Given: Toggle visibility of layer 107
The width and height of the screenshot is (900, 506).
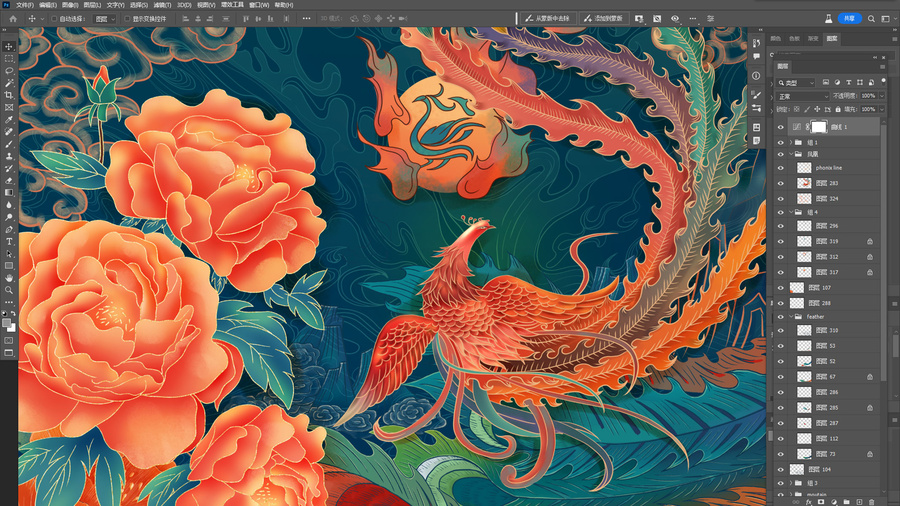Looking at the screenshot, I should click(x=781, y=288).
